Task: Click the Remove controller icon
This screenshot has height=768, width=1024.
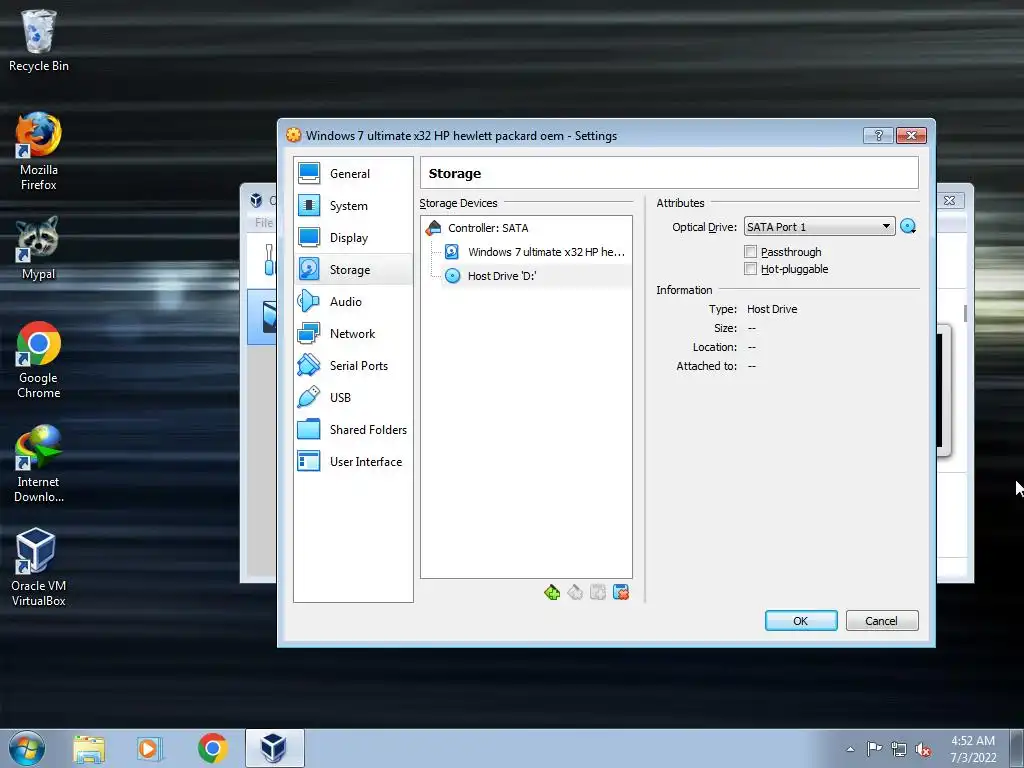Action: tap(575, 592)
